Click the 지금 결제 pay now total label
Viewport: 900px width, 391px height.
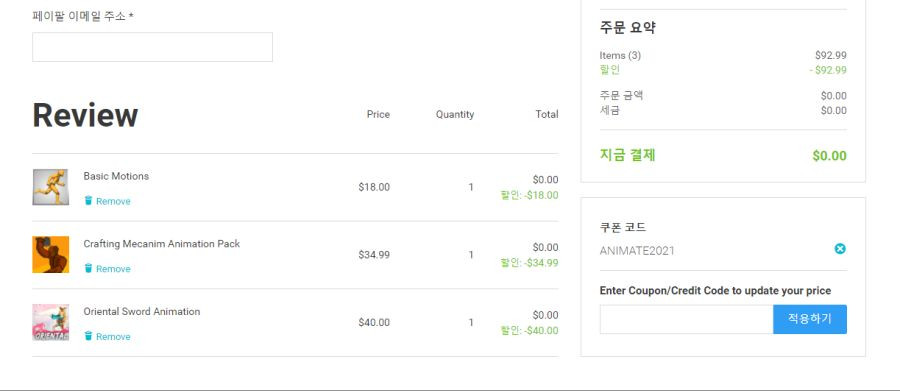click(x=627, y=155)
